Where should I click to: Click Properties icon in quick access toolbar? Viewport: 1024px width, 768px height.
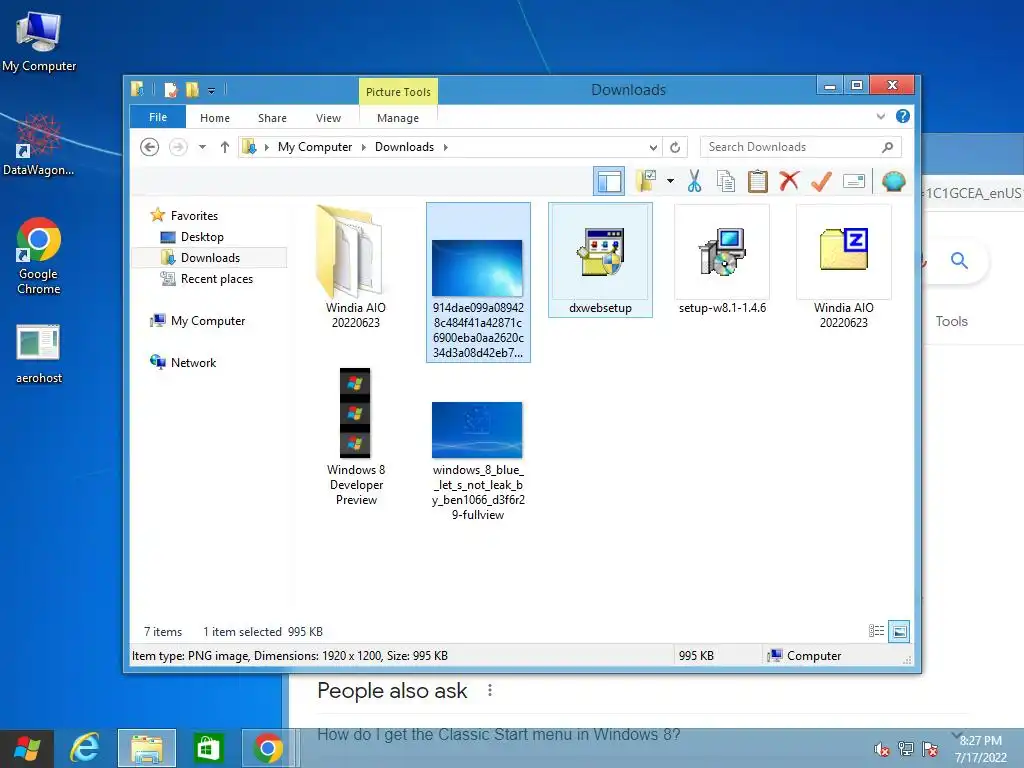[x=171, y=89]
